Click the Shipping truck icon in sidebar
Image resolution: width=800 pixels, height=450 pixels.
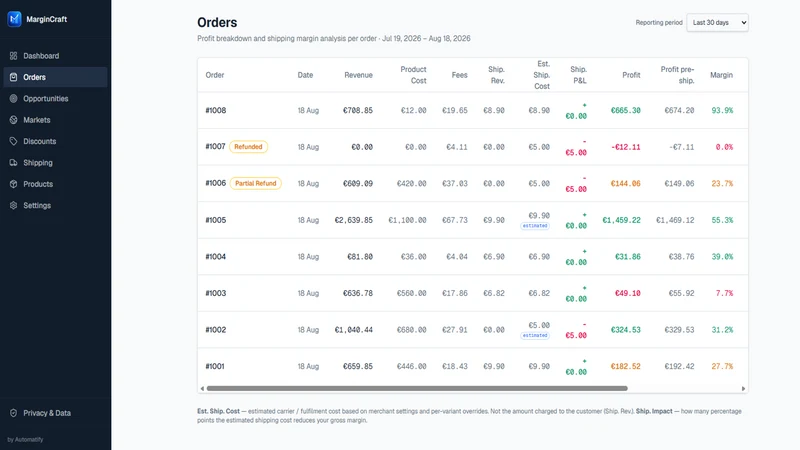click(13, 163)
